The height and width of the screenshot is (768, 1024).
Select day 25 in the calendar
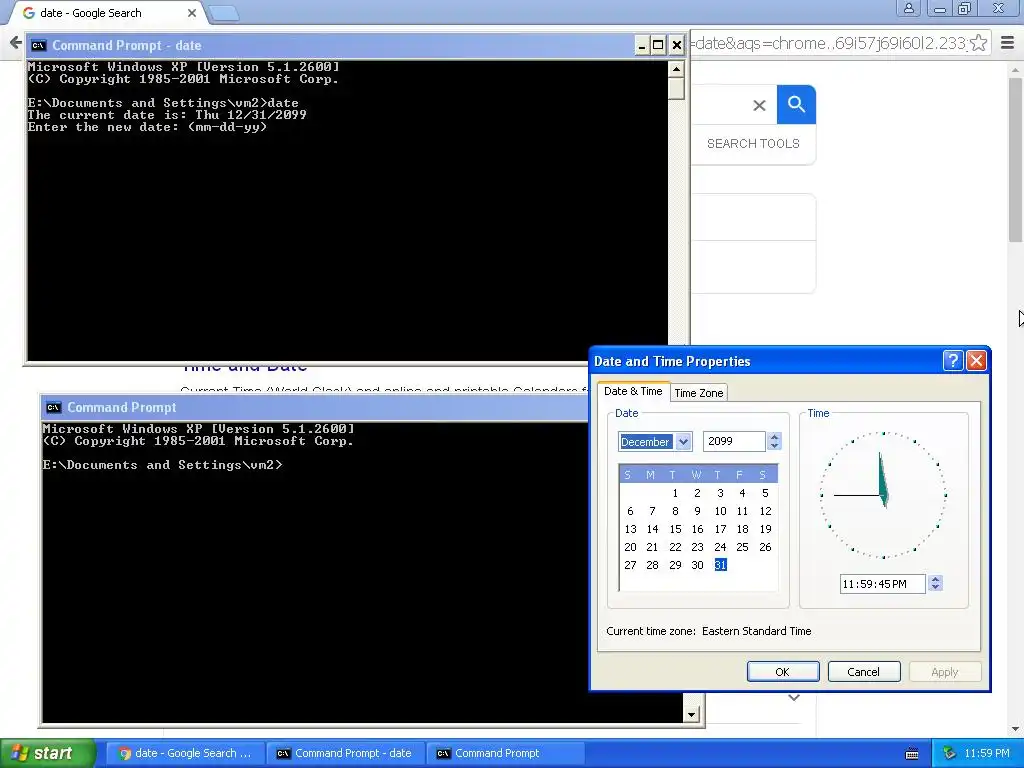(x=742, y=547)
